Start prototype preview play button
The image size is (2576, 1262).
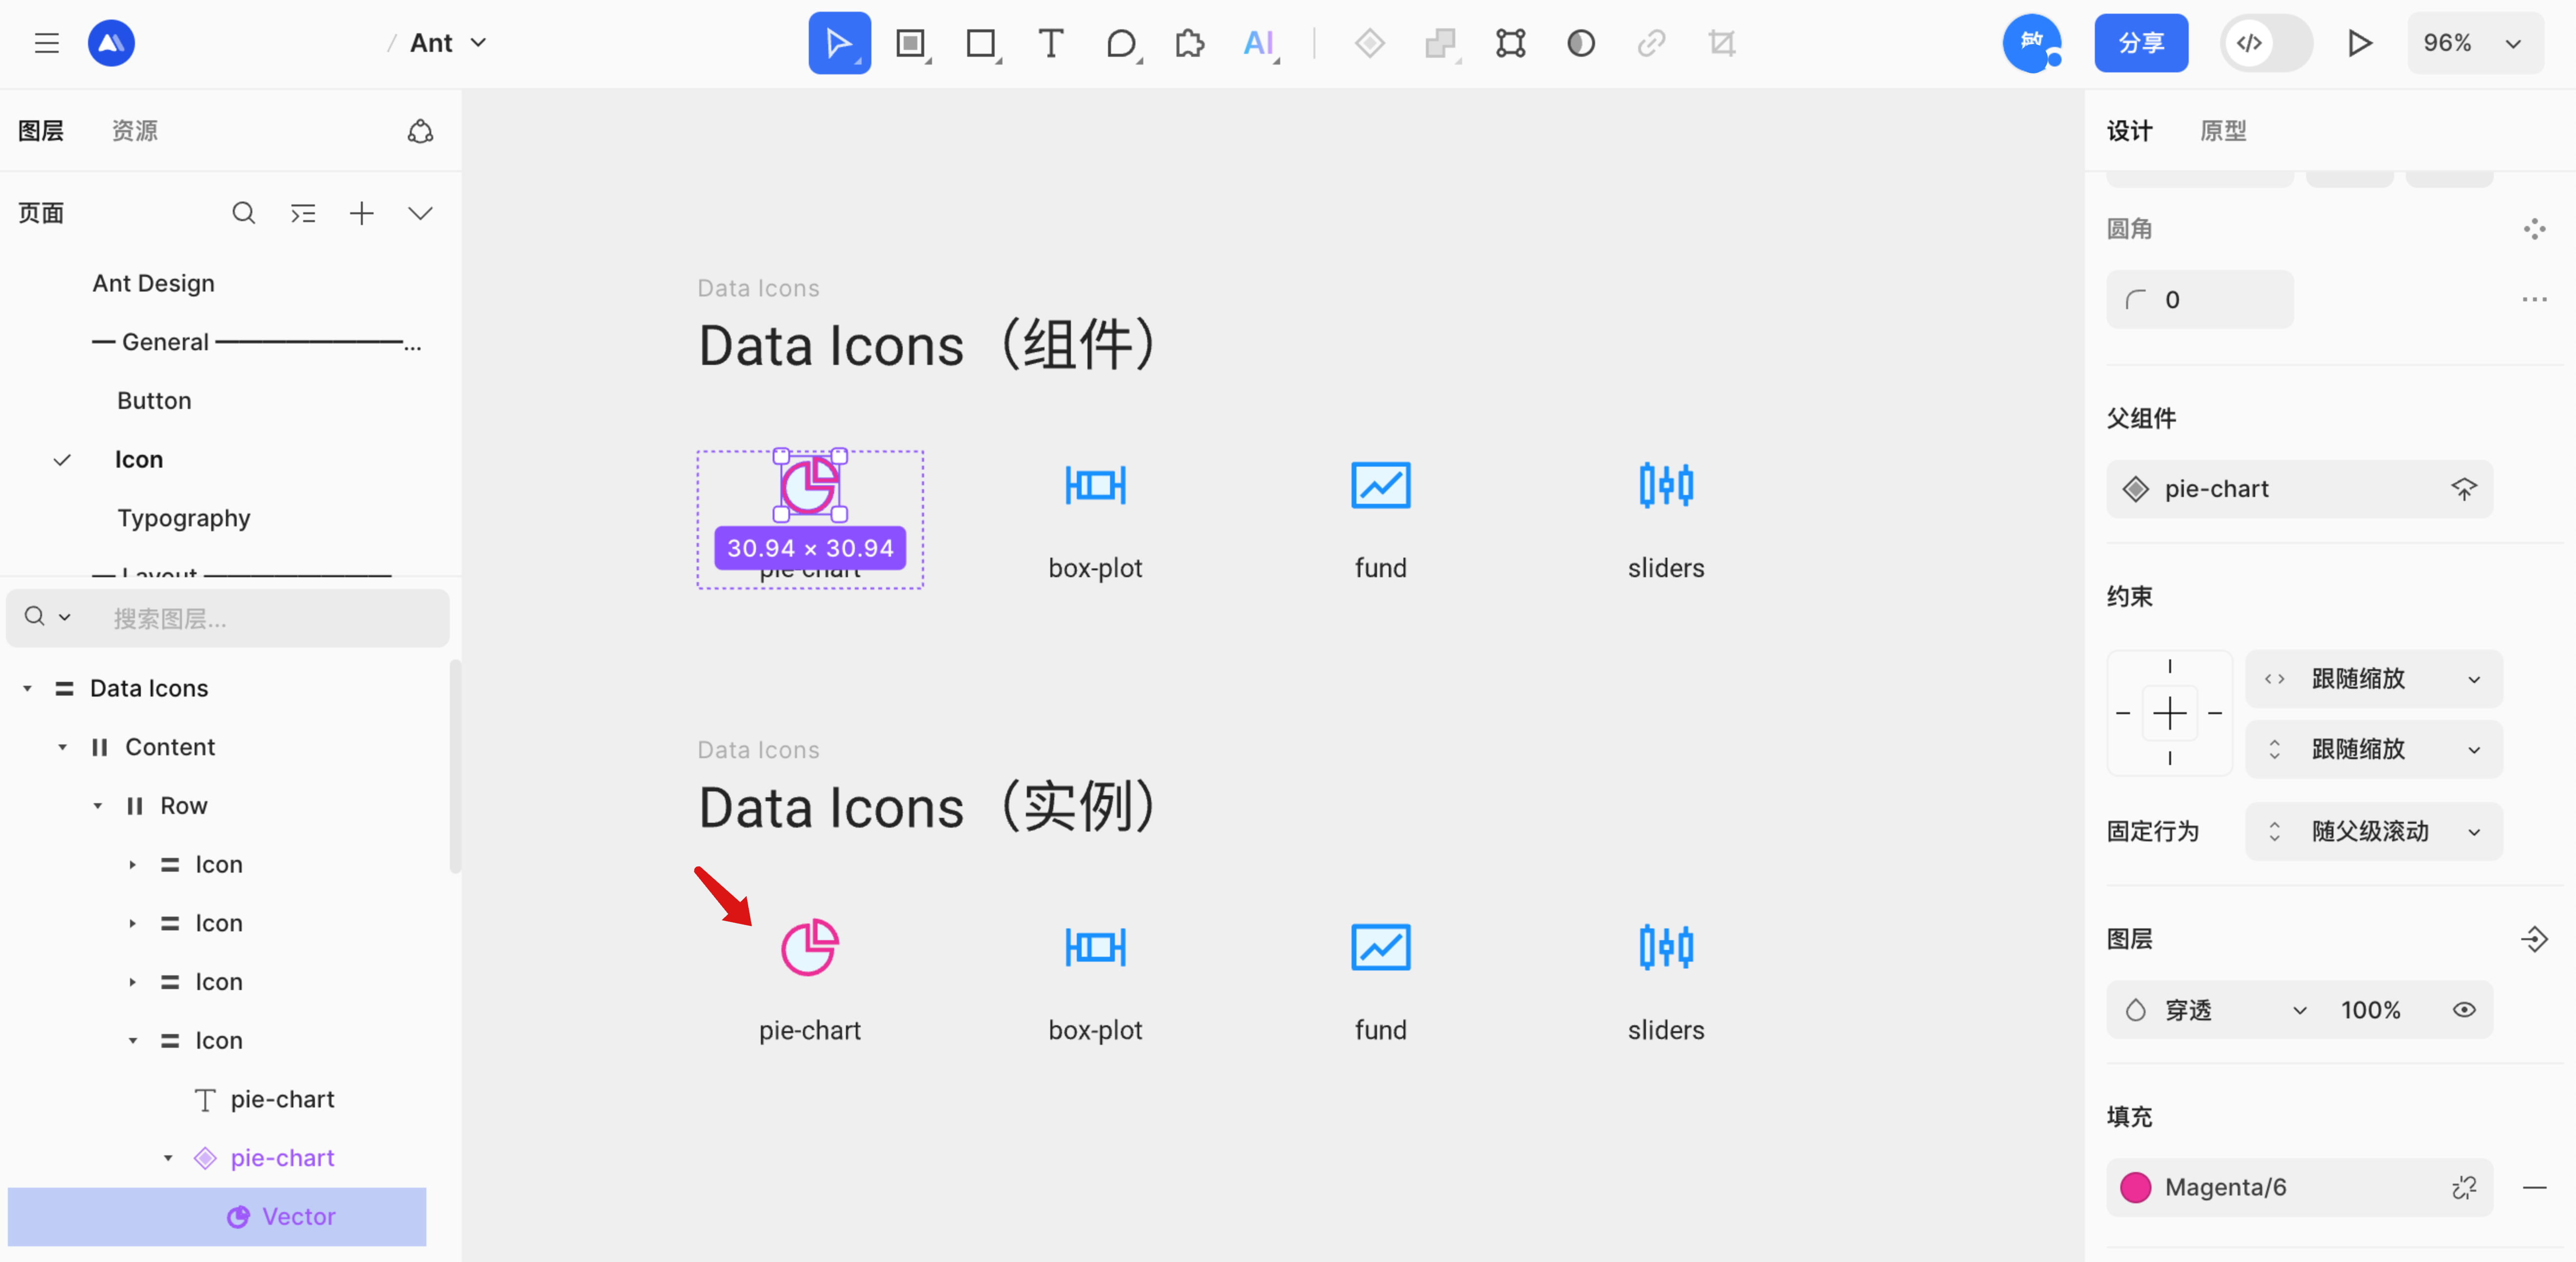pyautogui.click(x=2359, y=43)
